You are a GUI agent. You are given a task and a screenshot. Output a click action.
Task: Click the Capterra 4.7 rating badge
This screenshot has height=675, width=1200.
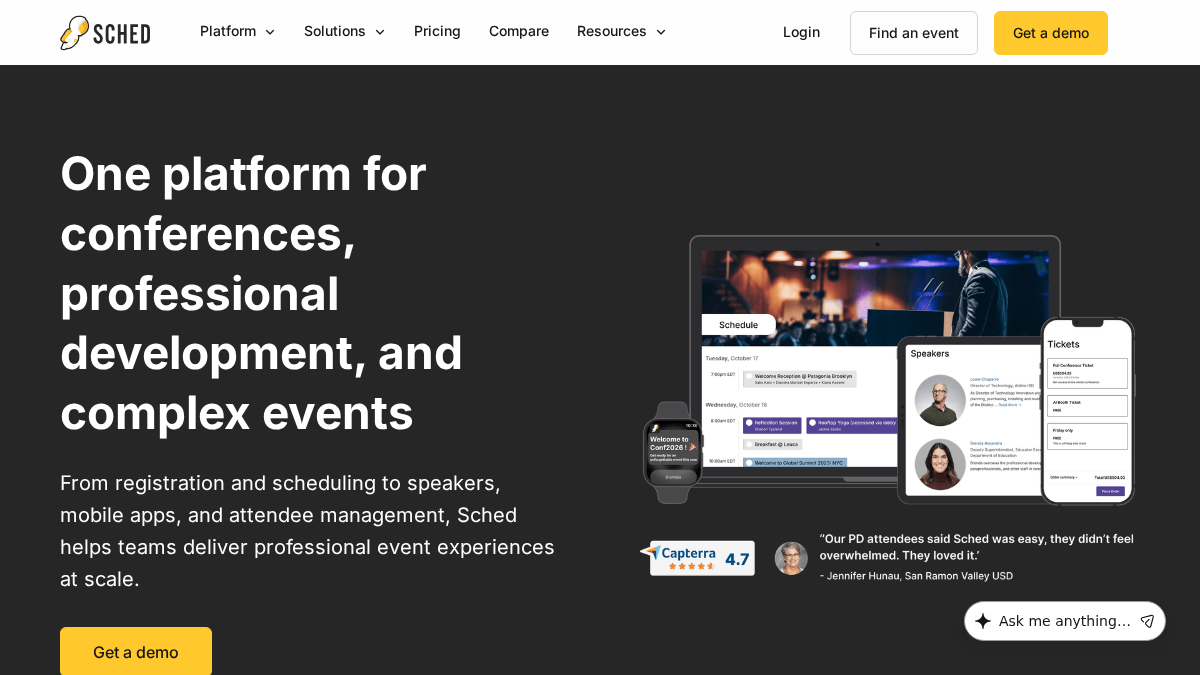(697, 558)
